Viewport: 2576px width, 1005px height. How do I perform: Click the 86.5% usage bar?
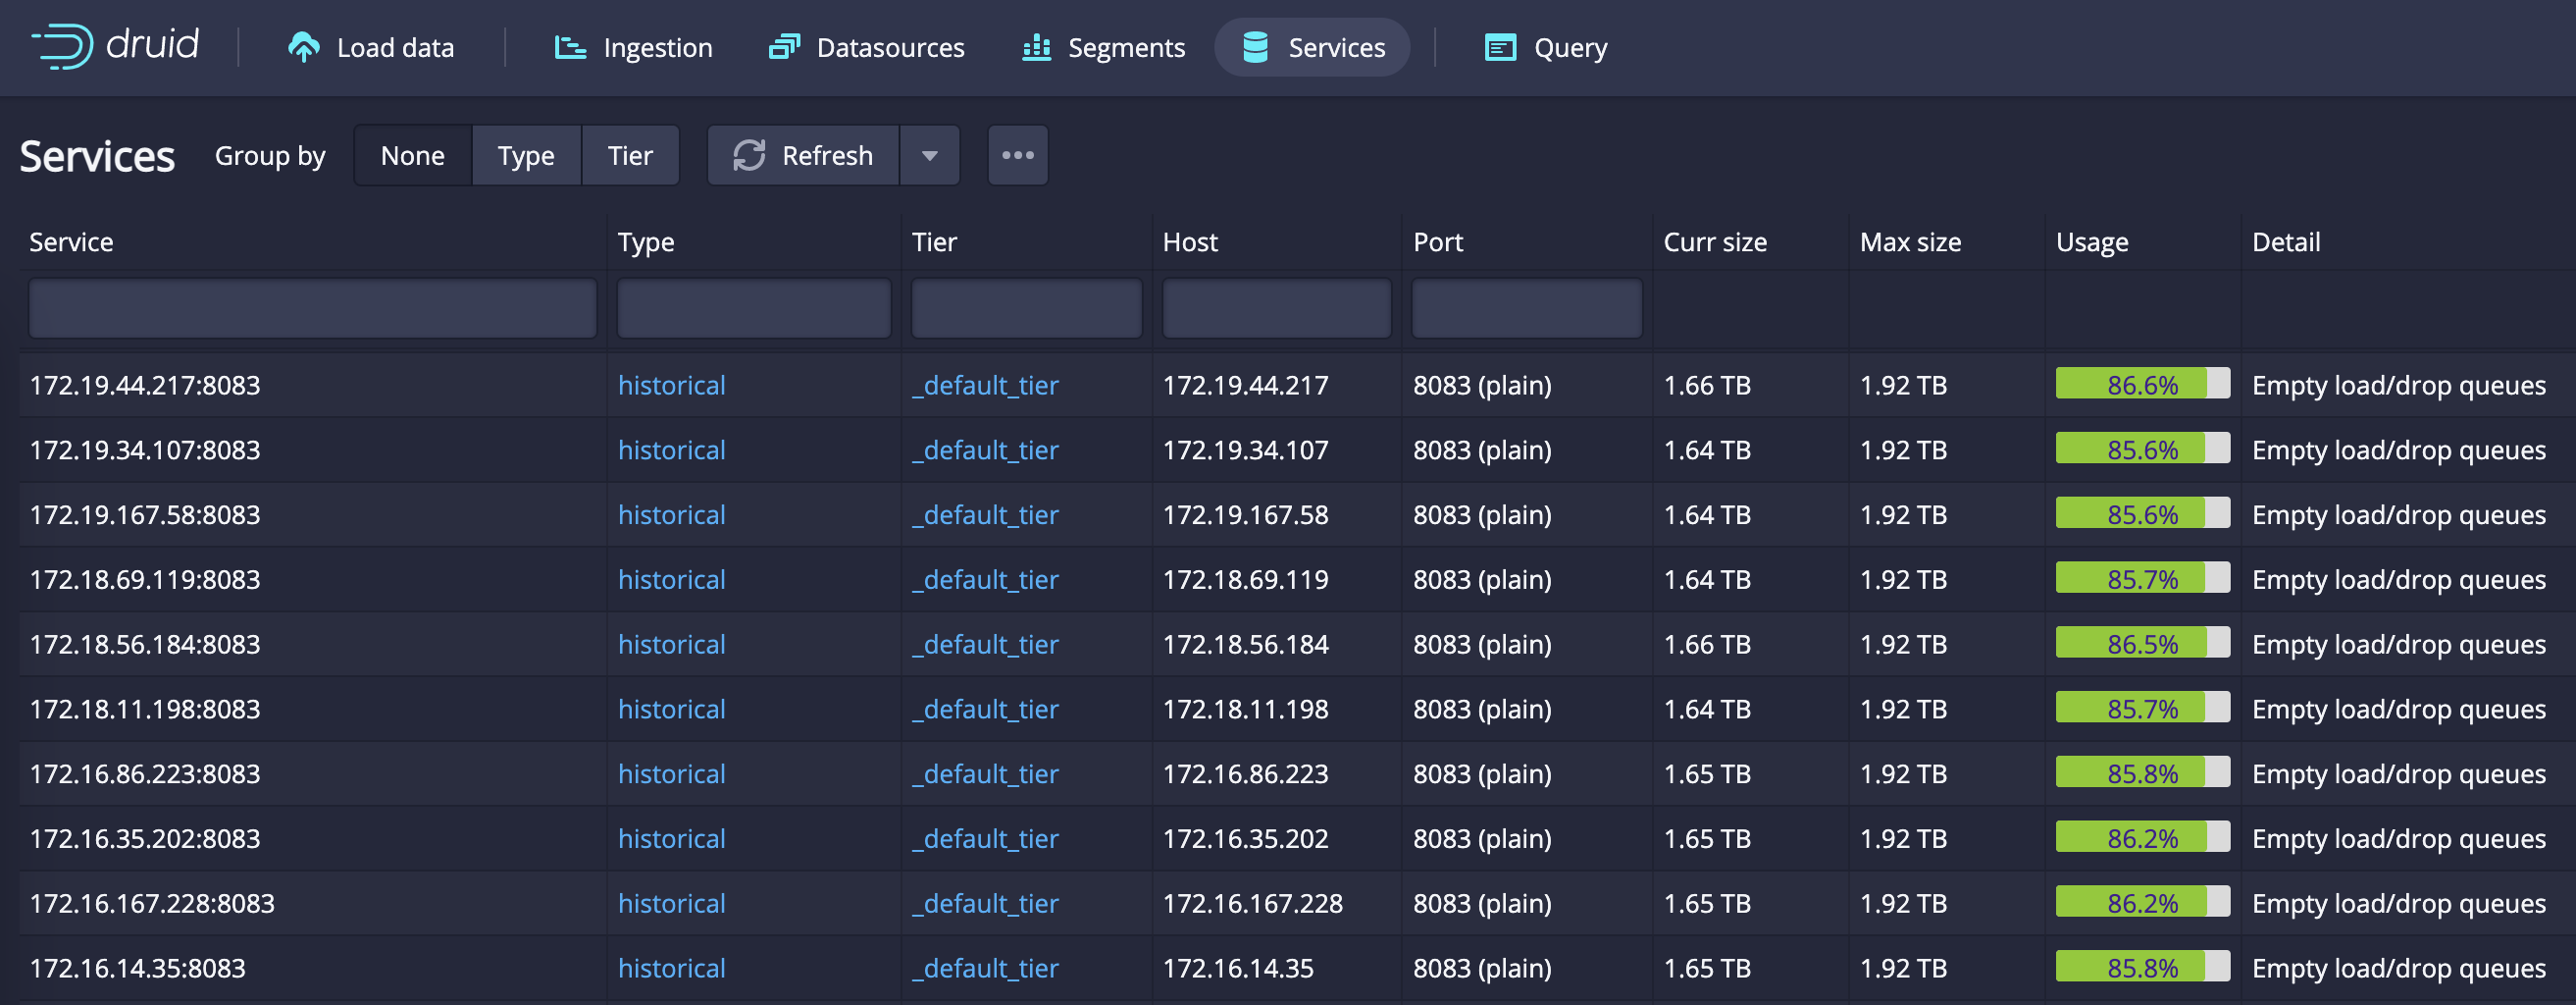click(2142, 643)
